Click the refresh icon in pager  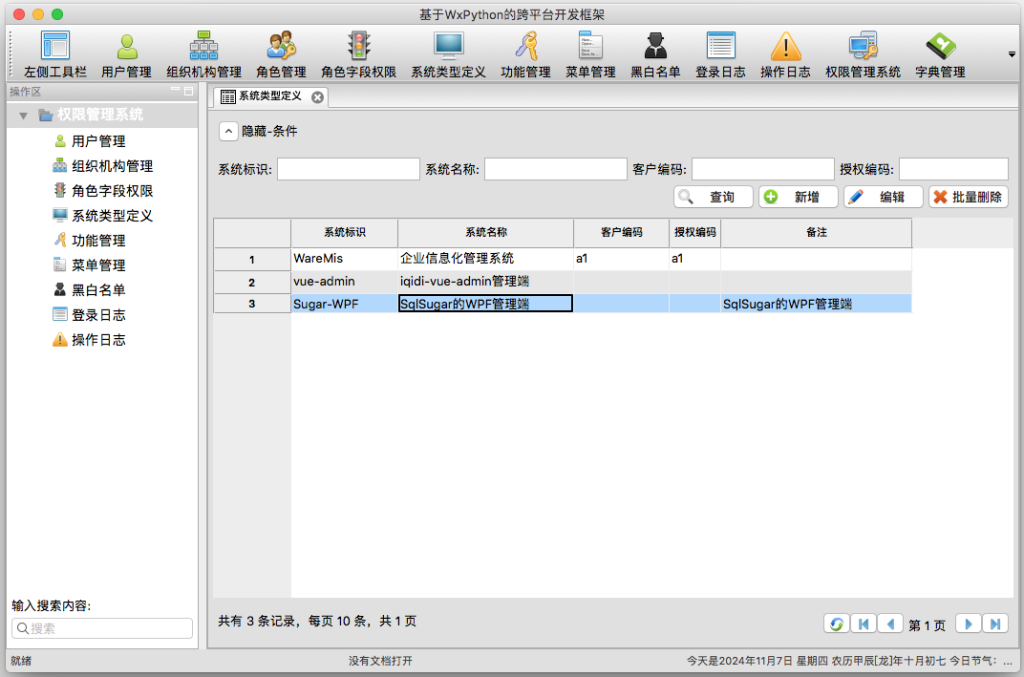[x=837, y=624]
